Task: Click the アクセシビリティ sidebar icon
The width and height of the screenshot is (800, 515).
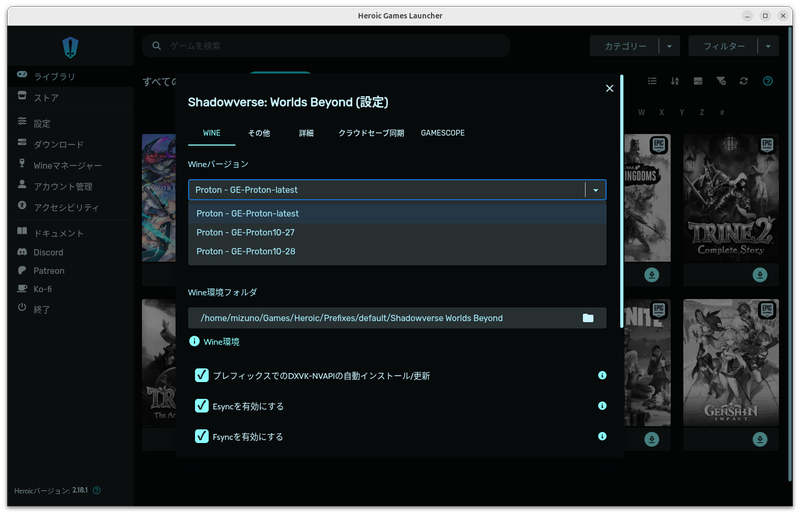Action: tap(22, 205)
